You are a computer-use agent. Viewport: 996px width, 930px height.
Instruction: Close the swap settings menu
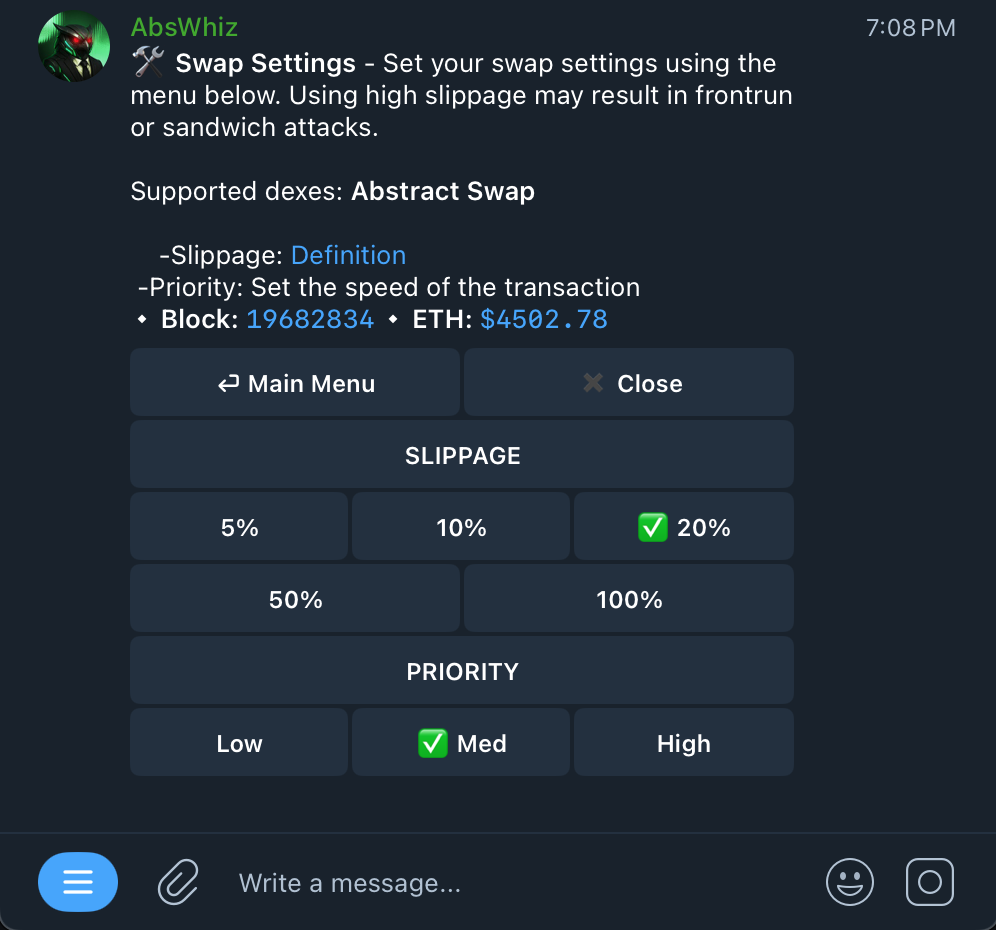pyautogui.click(x=629, y=383)
